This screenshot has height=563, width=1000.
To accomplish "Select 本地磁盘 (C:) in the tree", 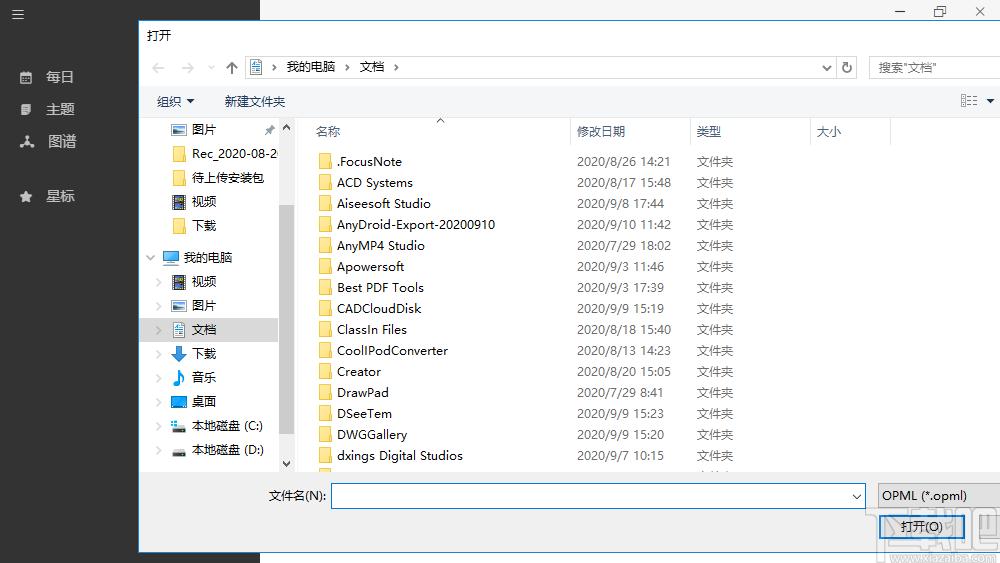I will tap(217, 426).
